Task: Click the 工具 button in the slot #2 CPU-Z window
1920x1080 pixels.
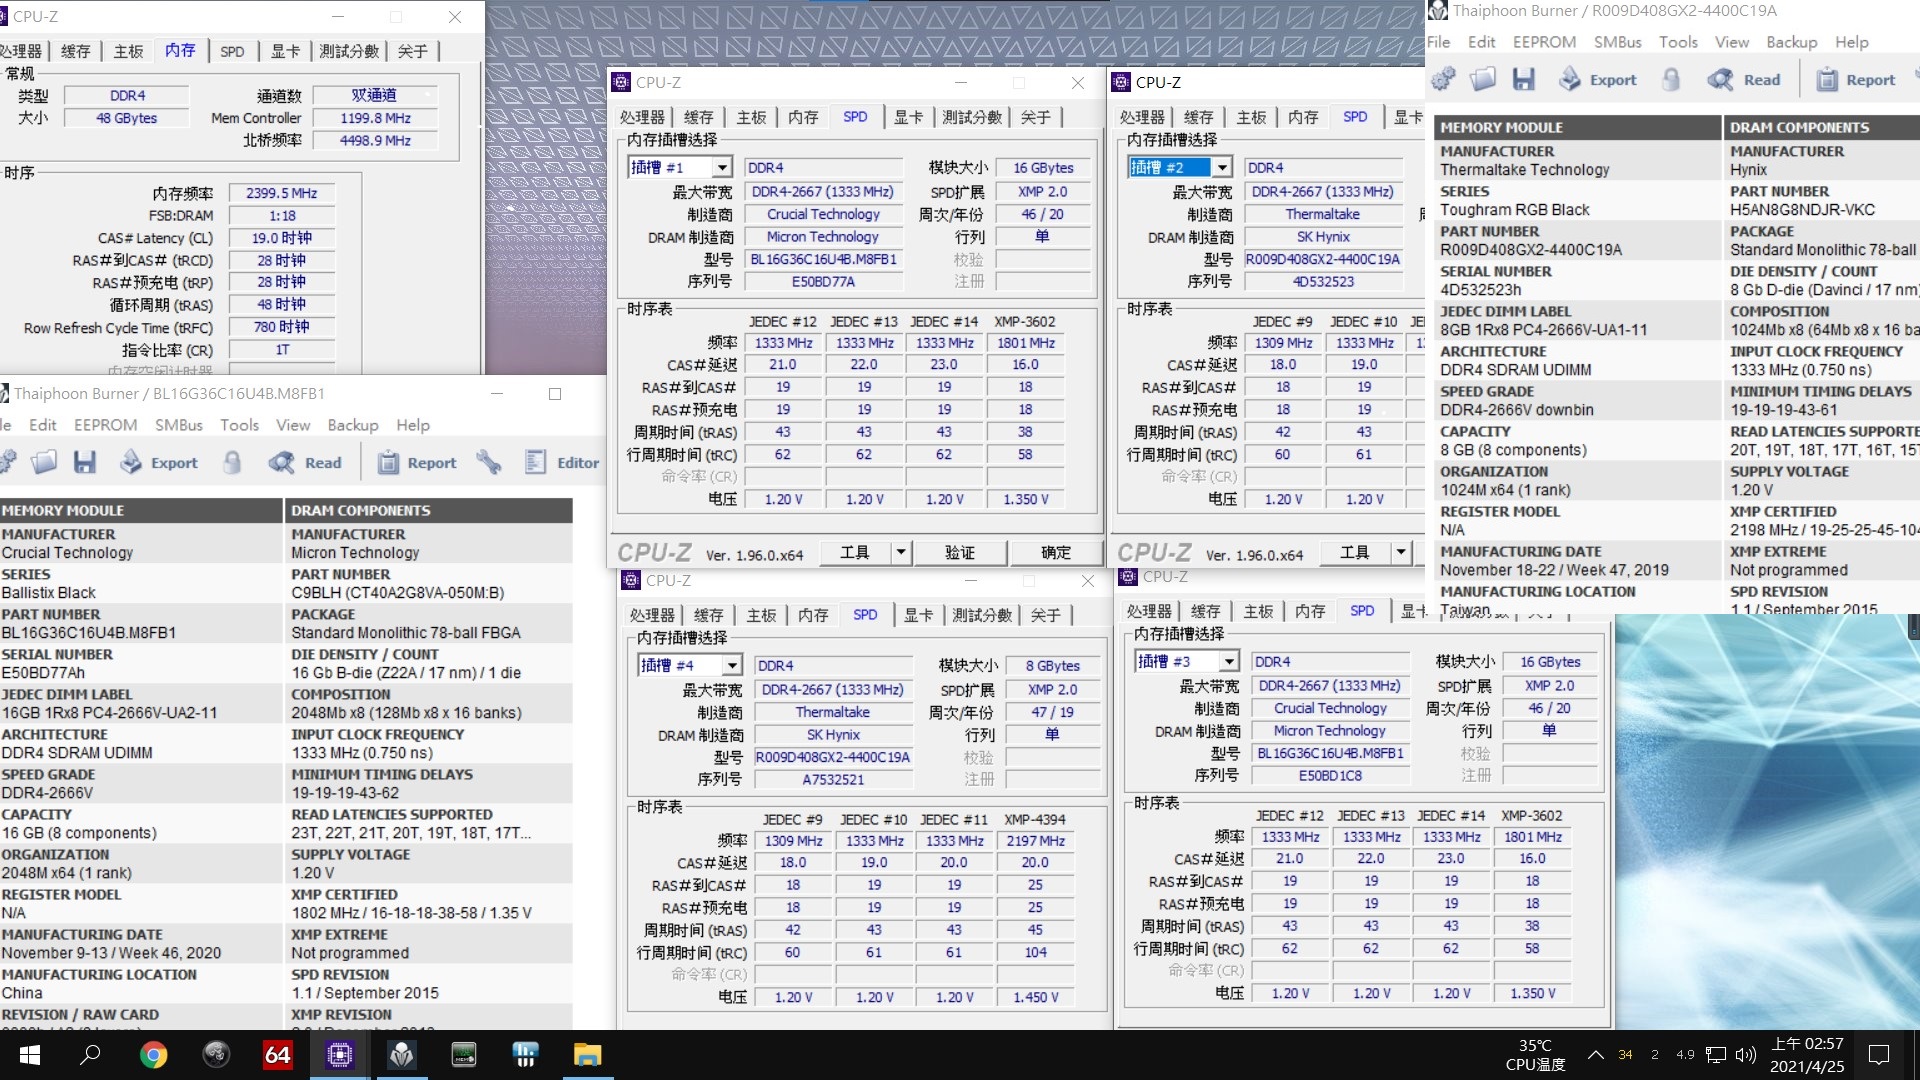Action: point(1355,552)
